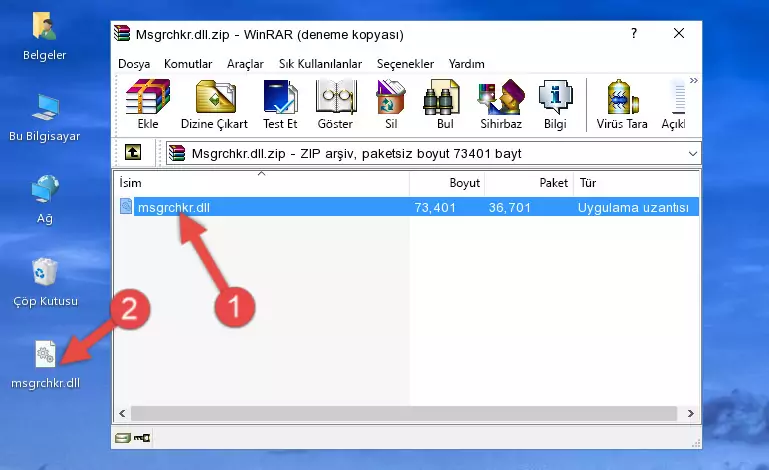Show archive Bilgi (Info)
The image size is (769, 470).
555,104
